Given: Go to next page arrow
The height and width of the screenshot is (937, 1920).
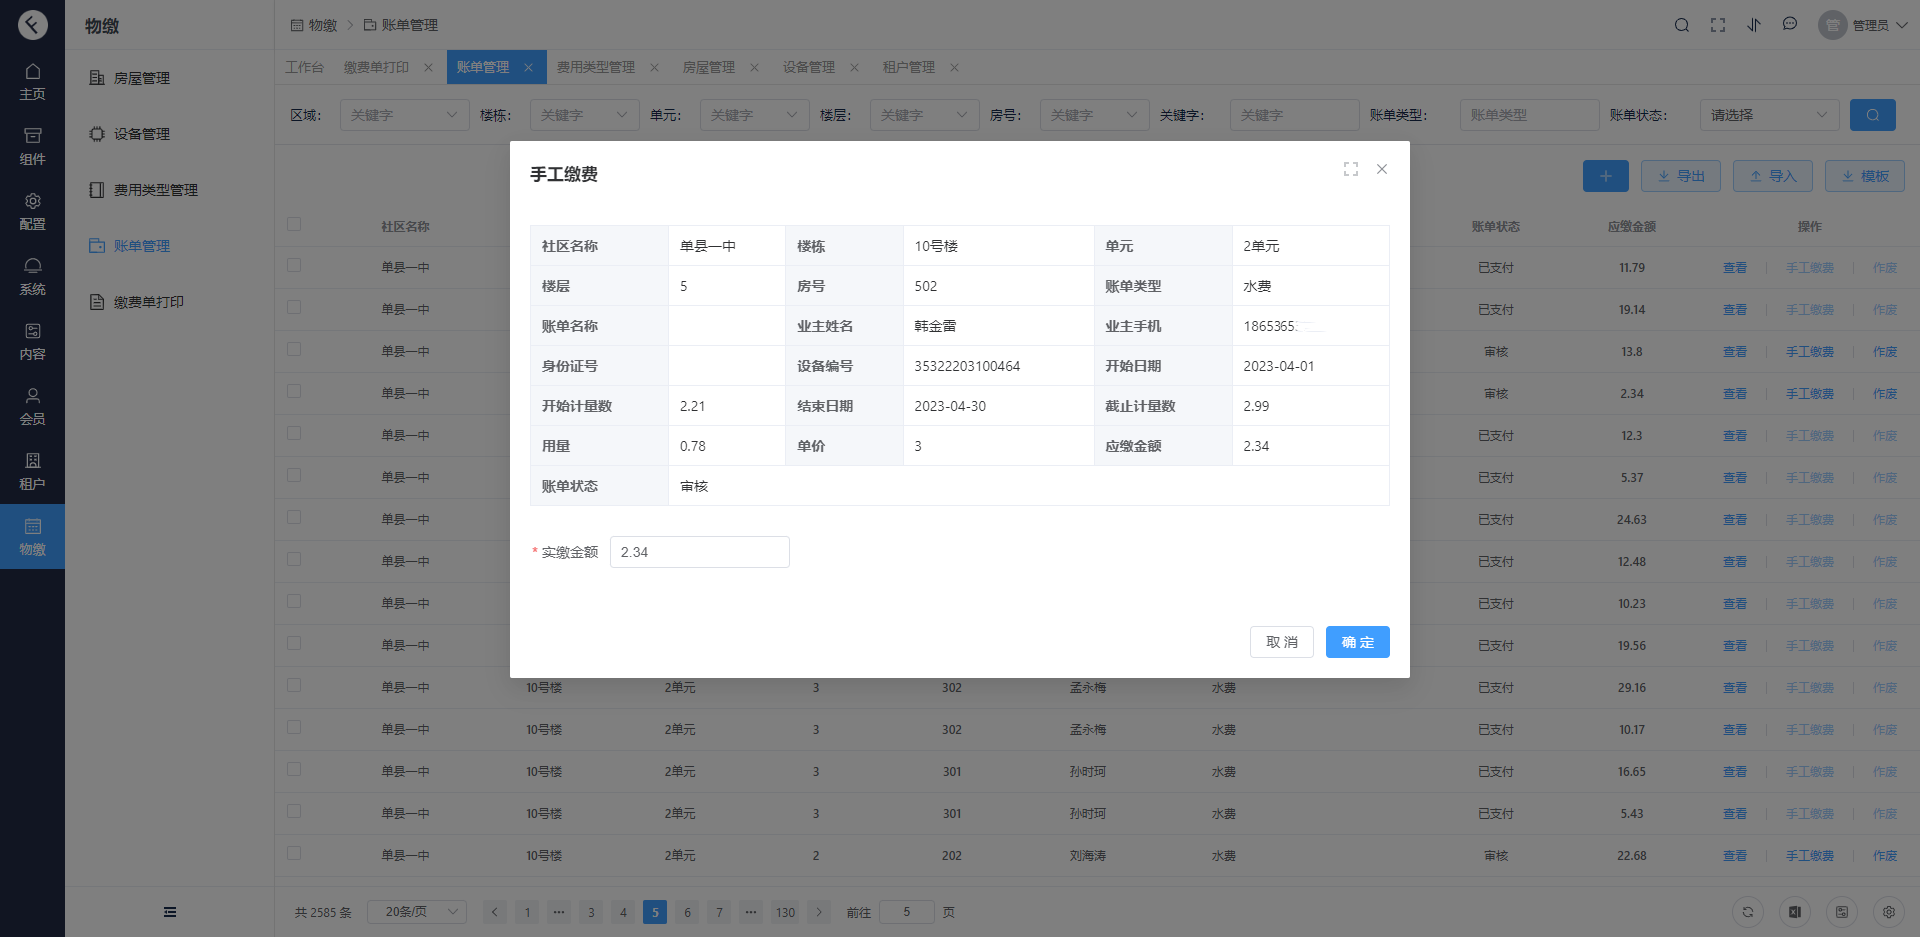Looking at the screenshot, I should pyautogui.click(x=819, y=912).
